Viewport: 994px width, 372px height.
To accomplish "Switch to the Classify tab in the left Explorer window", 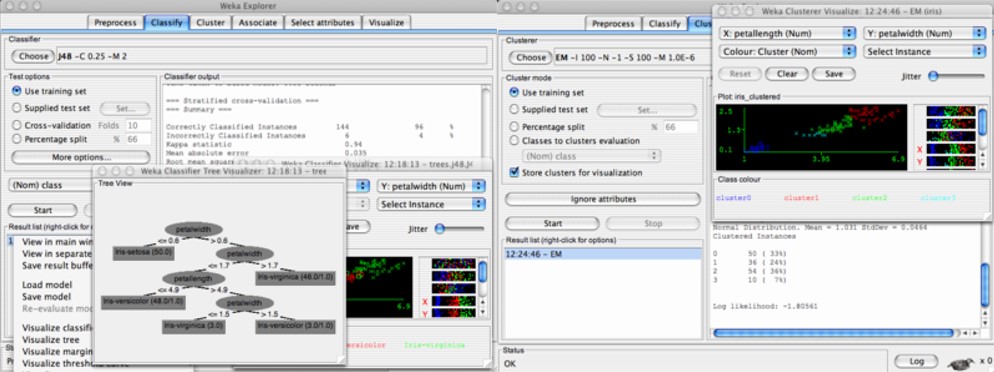I will [x=167, y=22].
